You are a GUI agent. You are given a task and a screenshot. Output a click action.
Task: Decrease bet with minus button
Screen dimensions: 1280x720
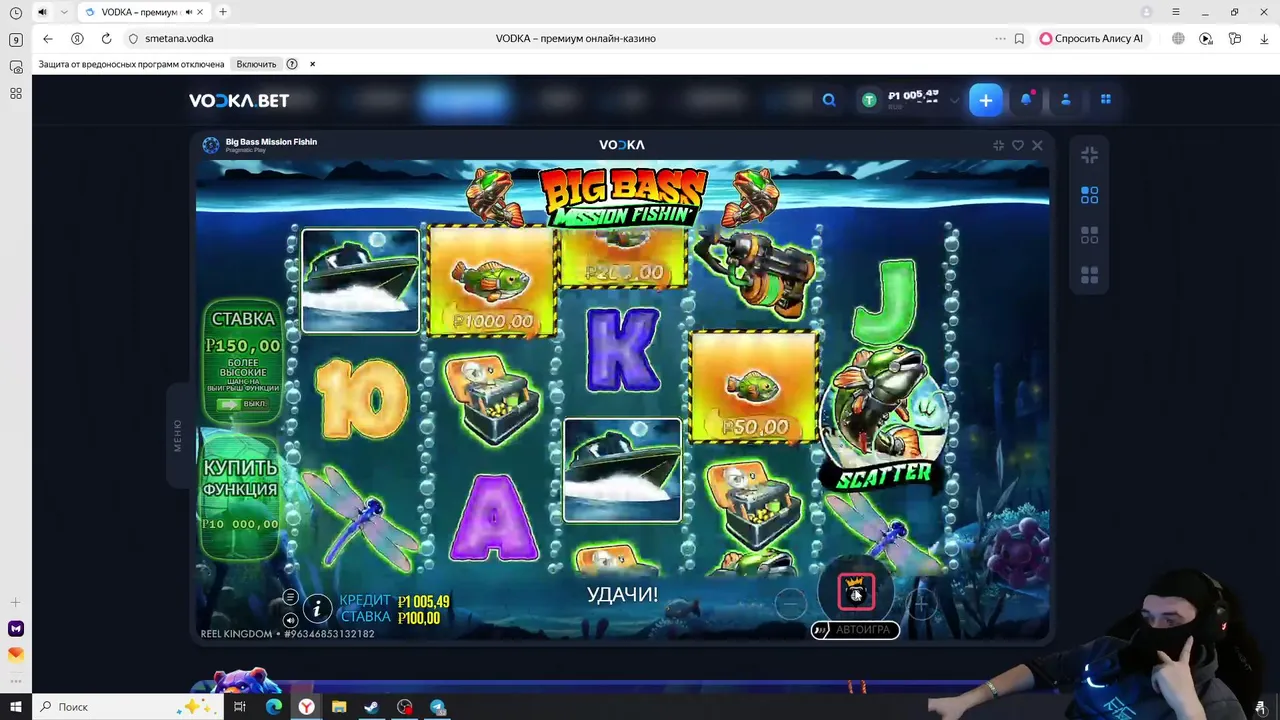coord(790,603)
